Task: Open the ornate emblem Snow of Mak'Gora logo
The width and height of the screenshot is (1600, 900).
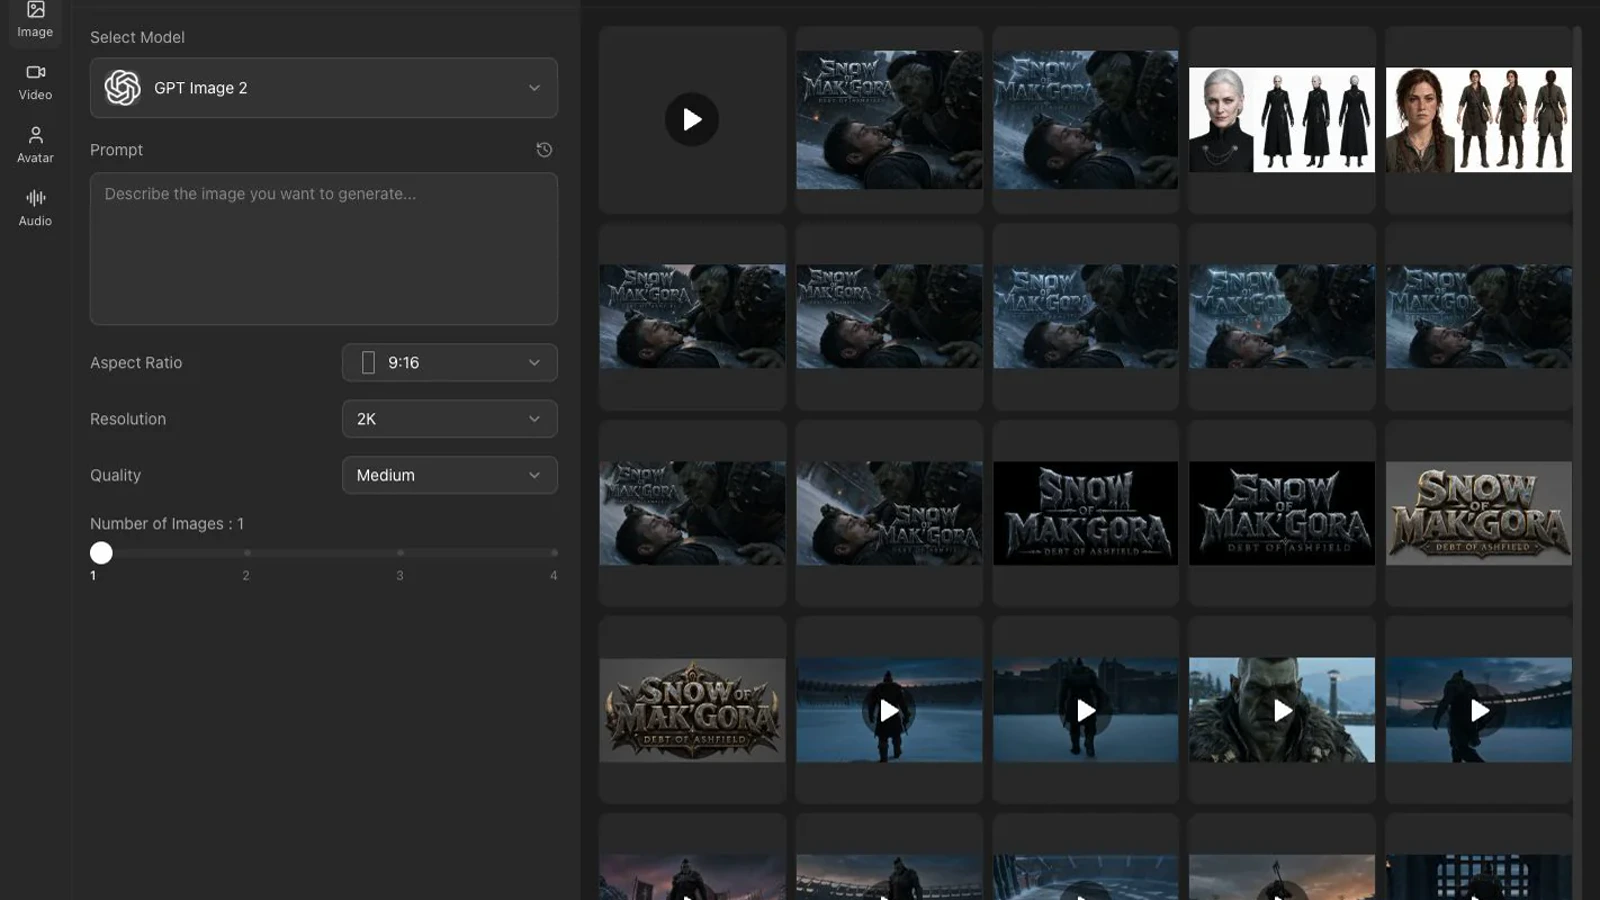Action: tap(692, 710)
